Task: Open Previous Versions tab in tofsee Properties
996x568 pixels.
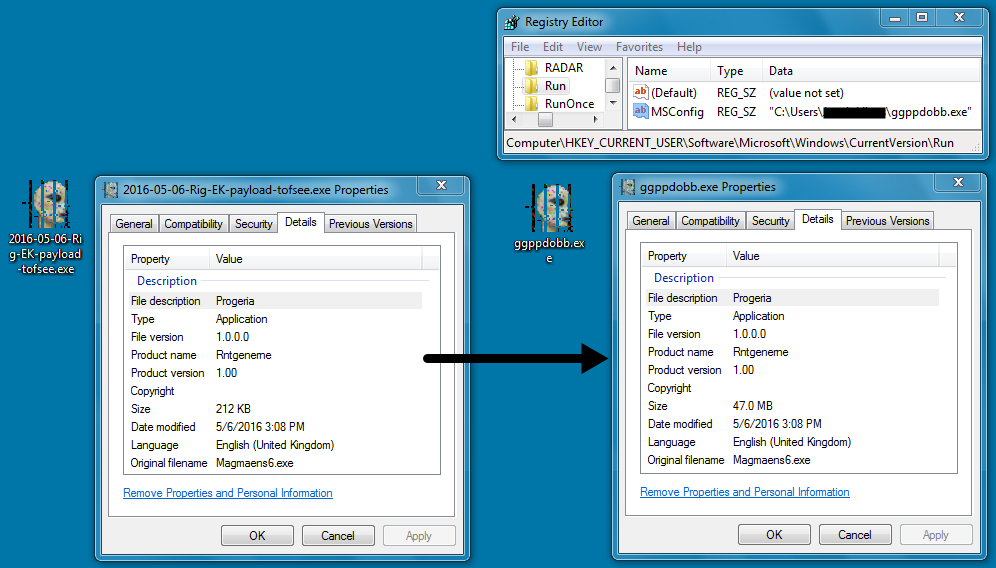Action: click(371, 224)
